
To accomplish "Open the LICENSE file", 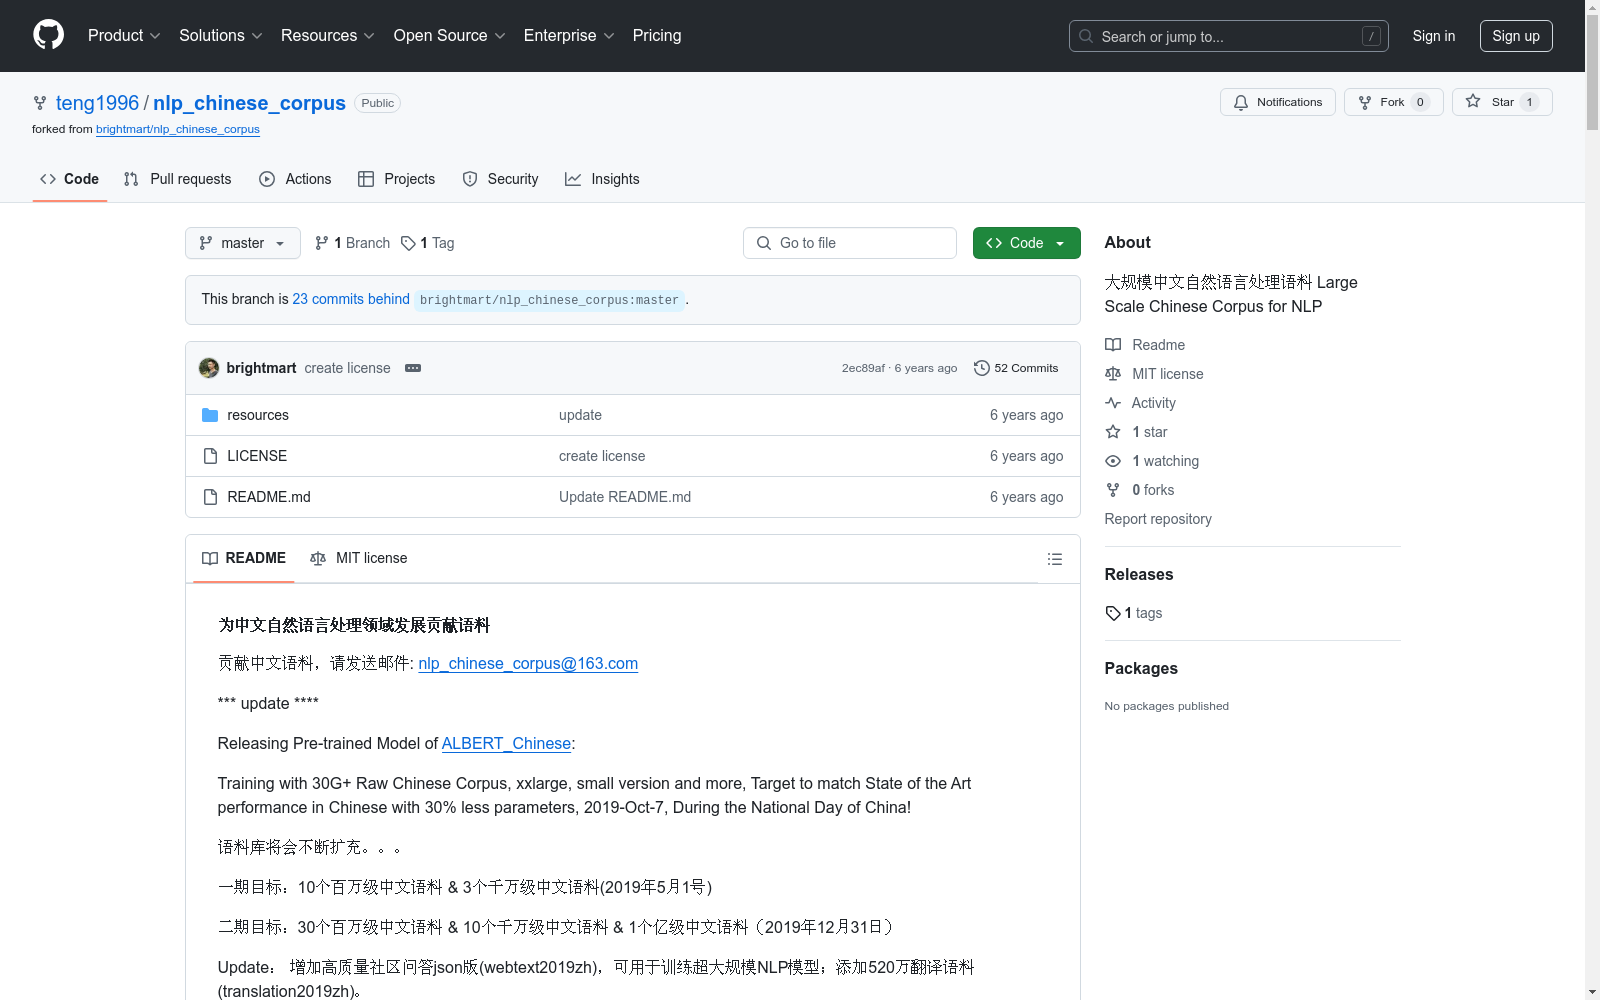I will tap(257, 456).
